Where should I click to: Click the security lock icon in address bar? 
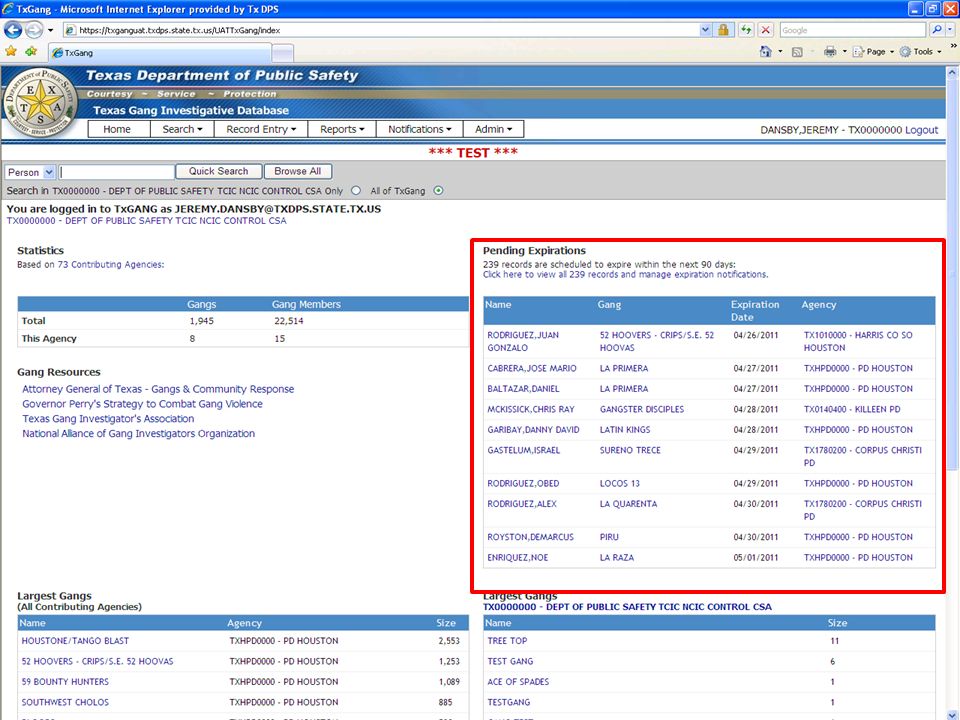723,30
